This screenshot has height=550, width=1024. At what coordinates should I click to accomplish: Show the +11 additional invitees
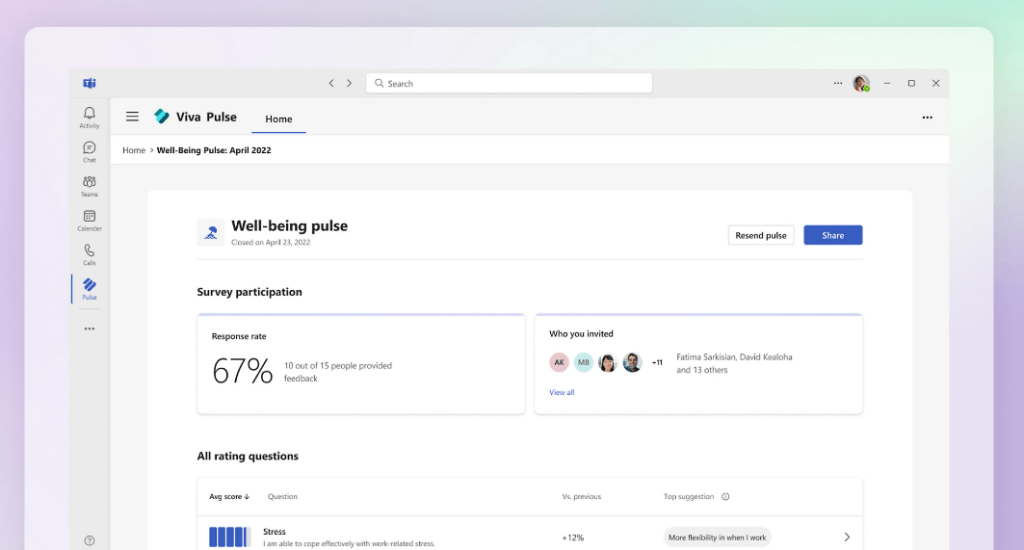(657, 362)
